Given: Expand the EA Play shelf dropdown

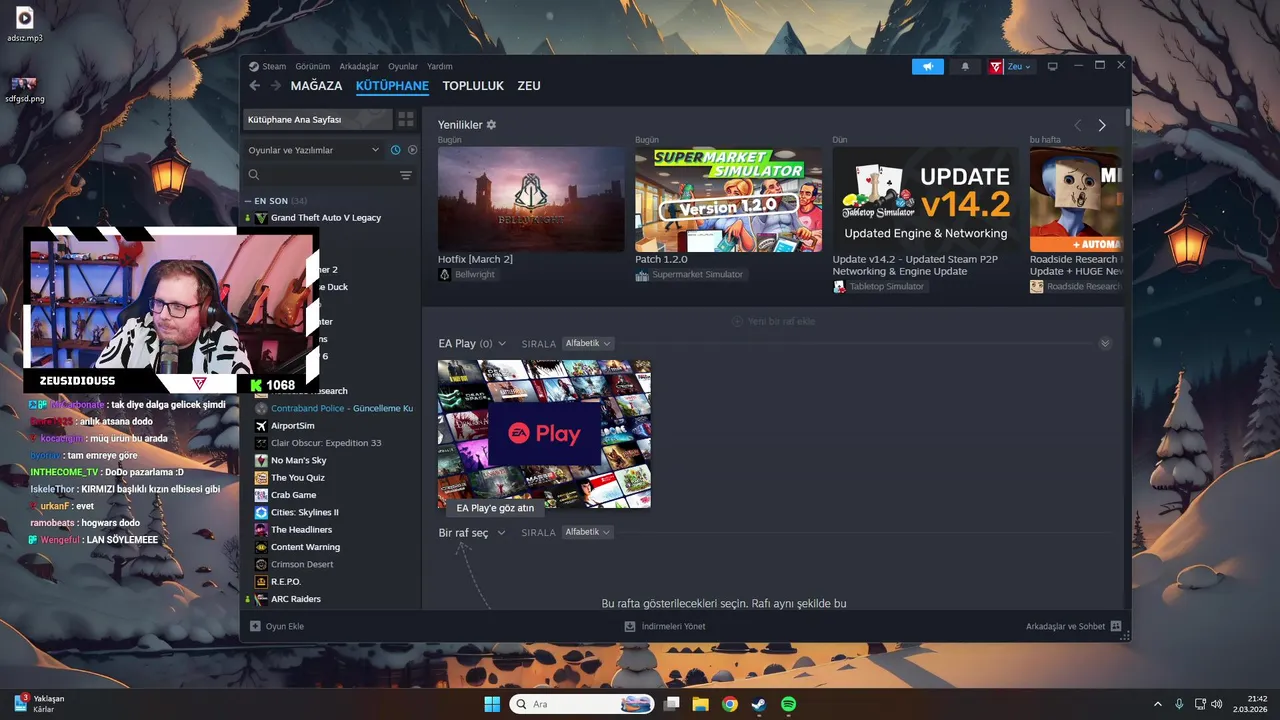Looking at the screenshot, I should pyautogui.click(x=502, y=344).
